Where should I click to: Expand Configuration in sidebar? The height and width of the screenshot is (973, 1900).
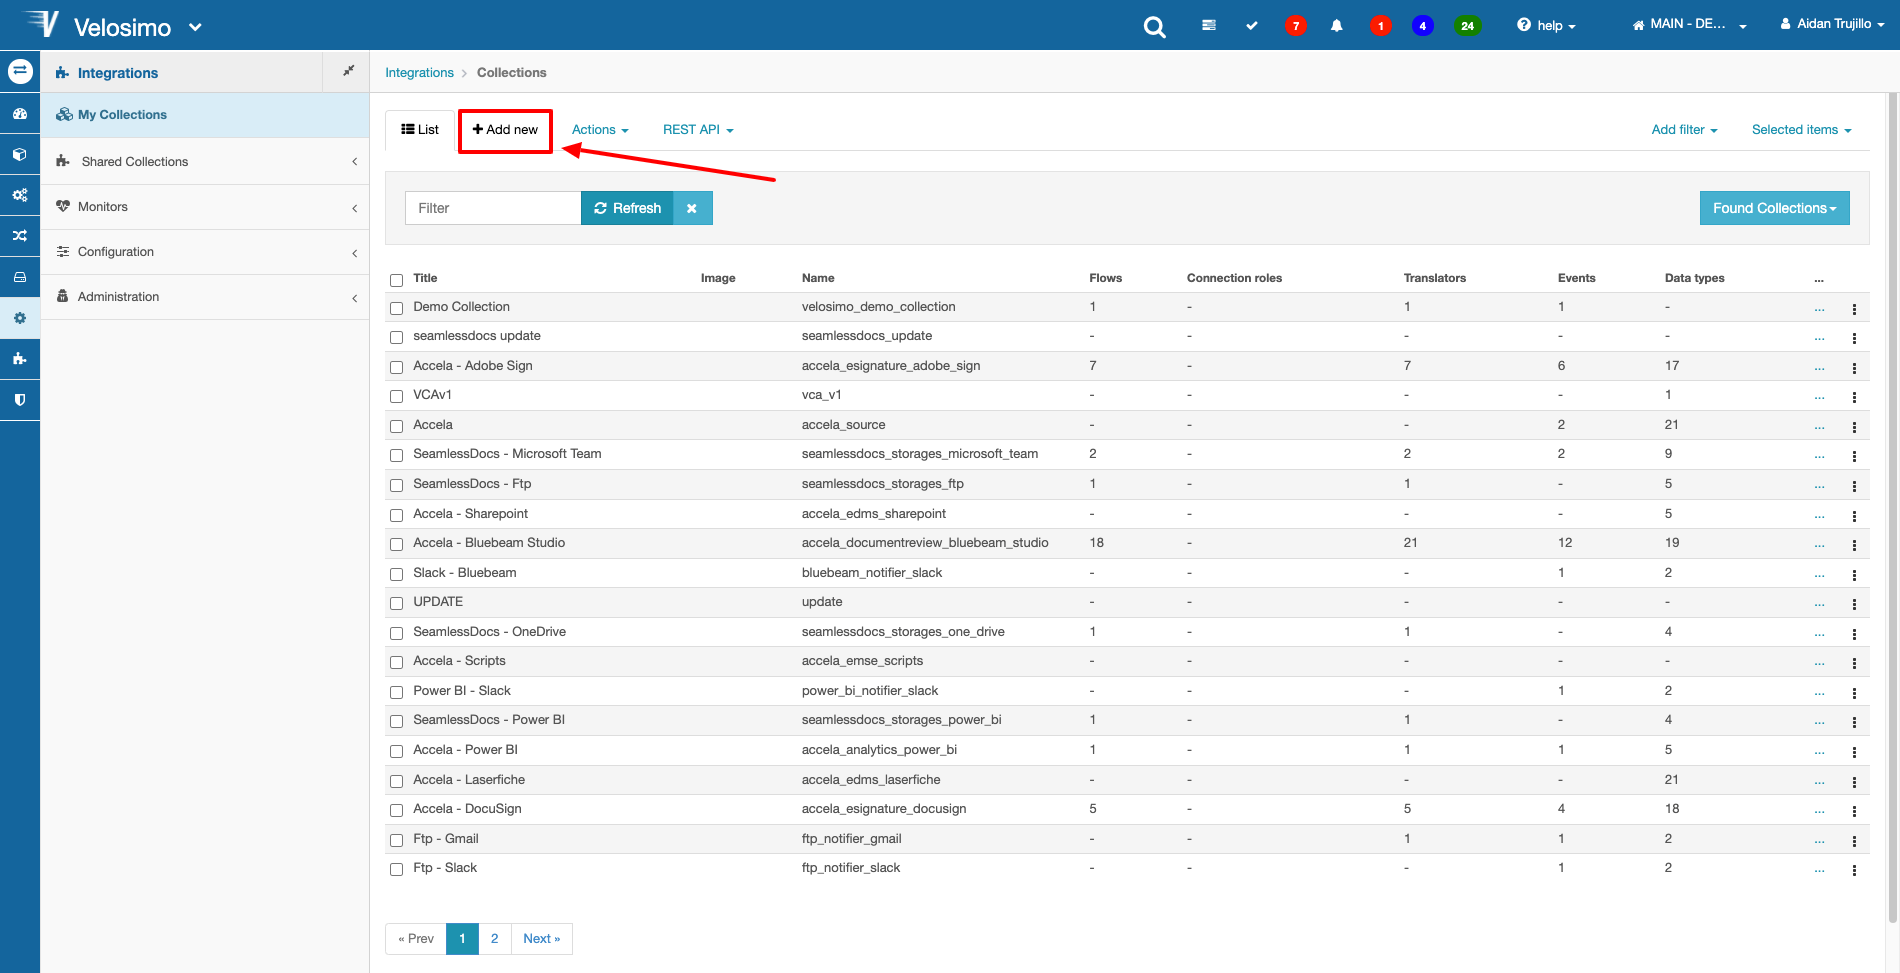tap(205, 252)
